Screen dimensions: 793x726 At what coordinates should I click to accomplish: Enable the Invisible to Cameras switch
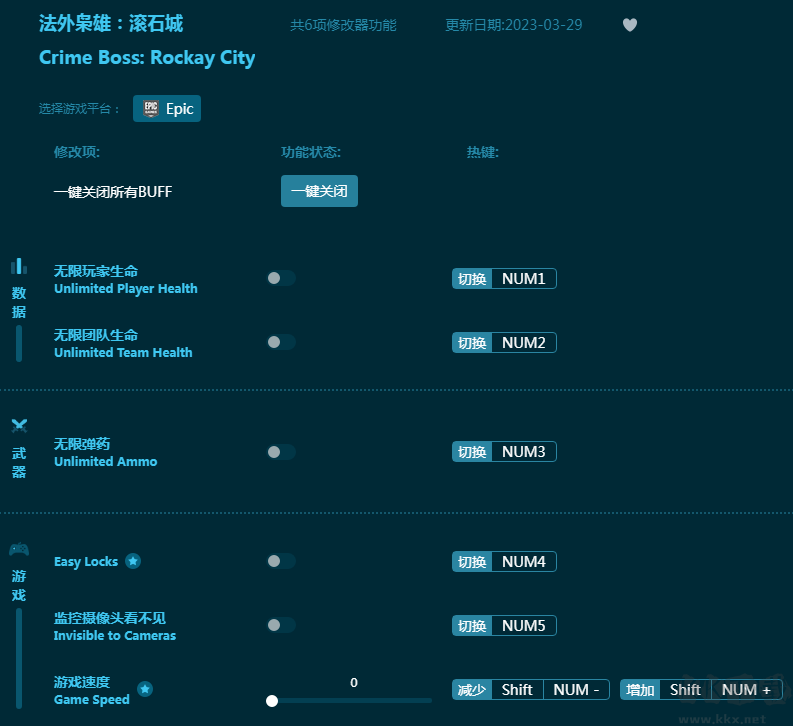tap(281, 625)
